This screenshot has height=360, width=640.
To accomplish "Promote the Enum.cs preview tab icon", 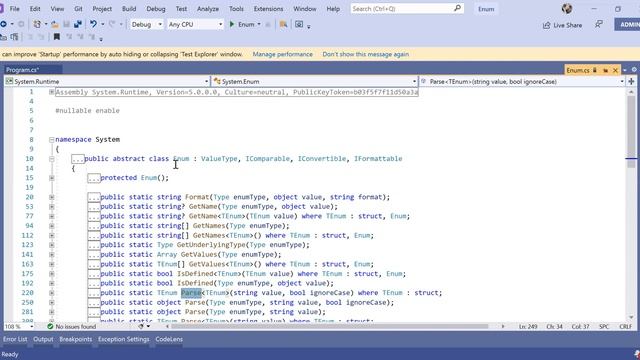I will tap(605, 71).
